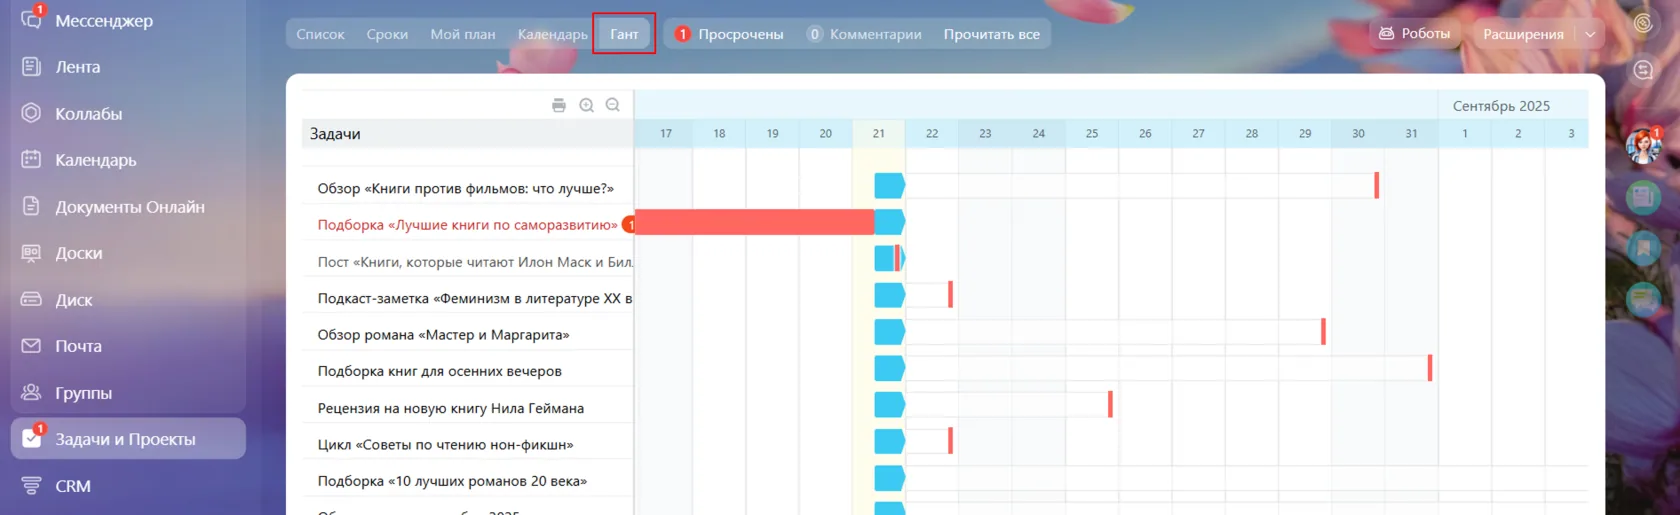Open the chat bubbles icon on right panel
1680x515 pixels.
(1643, 70)
